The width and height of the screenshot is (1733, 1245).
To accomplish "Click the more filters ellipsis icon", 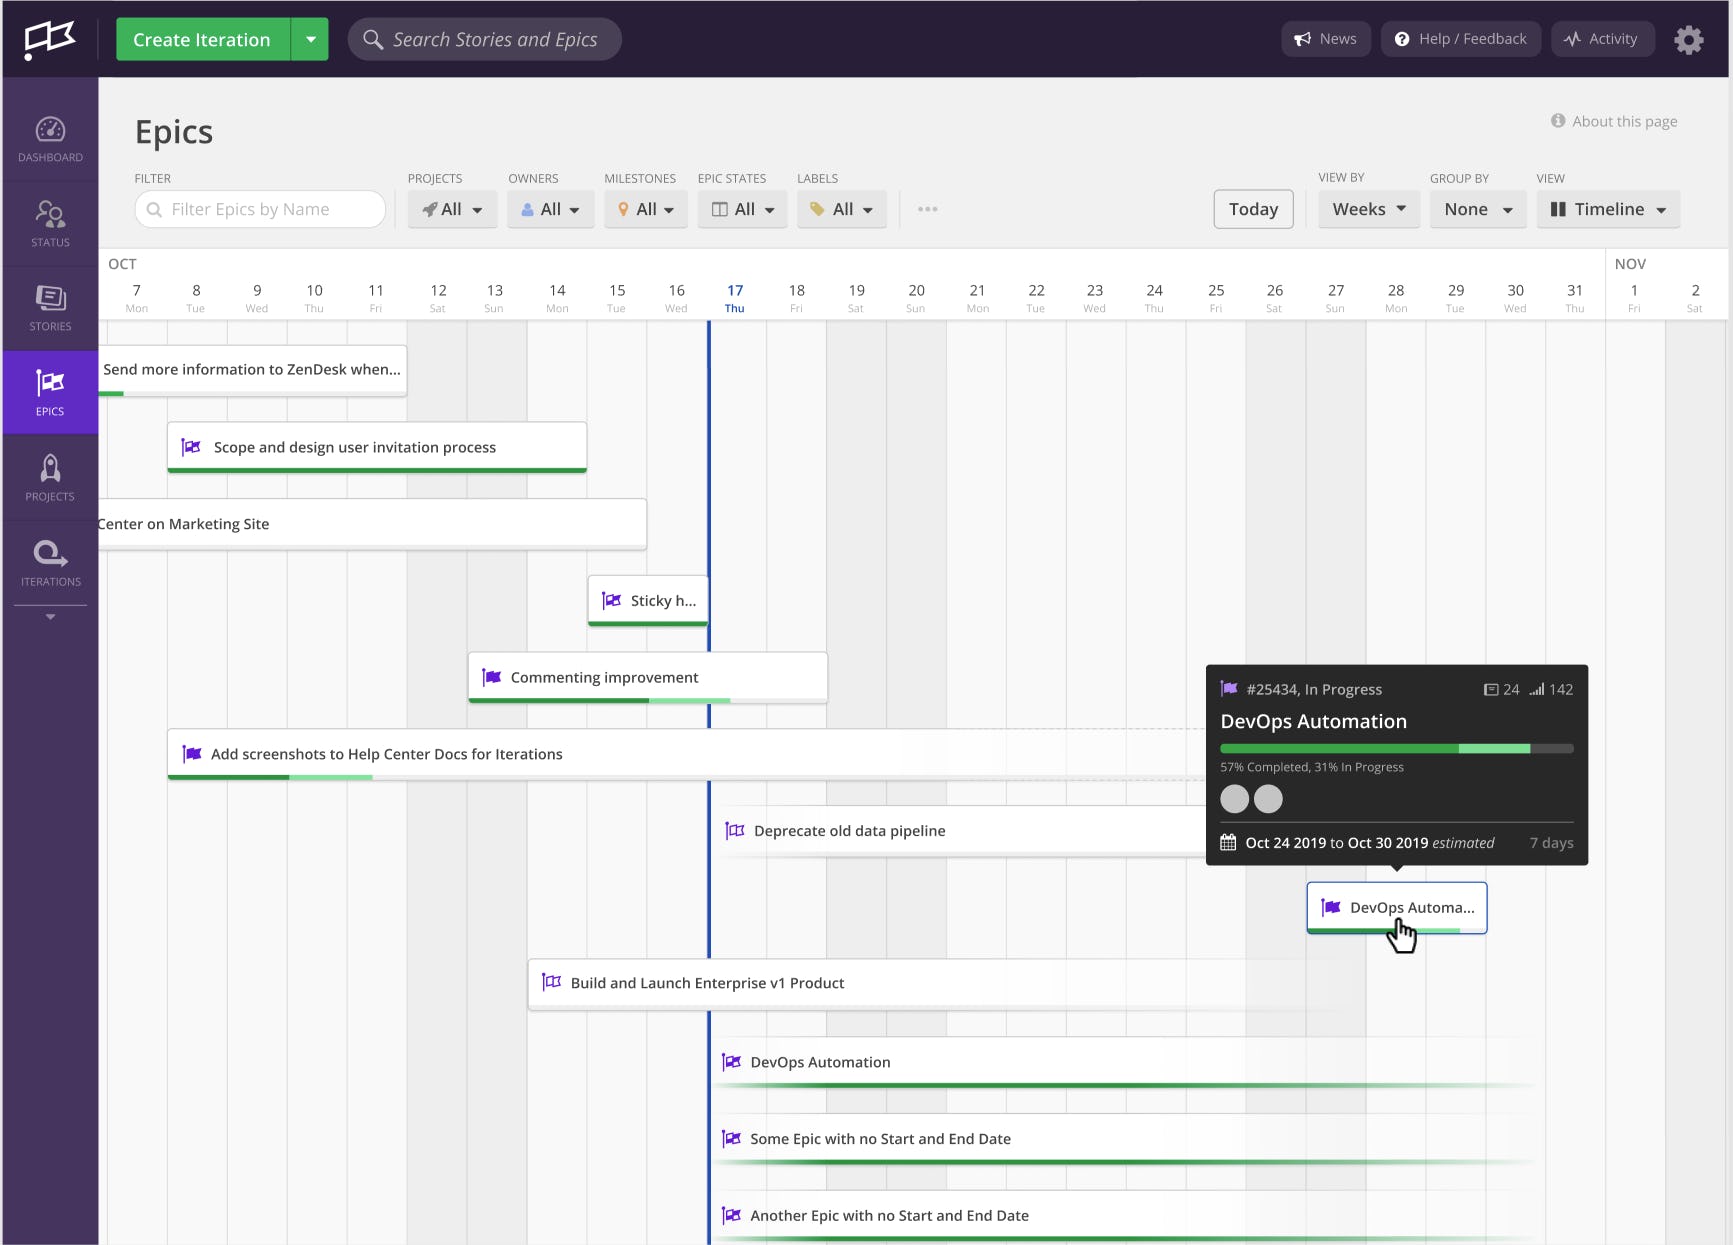I will click(927, 209).
